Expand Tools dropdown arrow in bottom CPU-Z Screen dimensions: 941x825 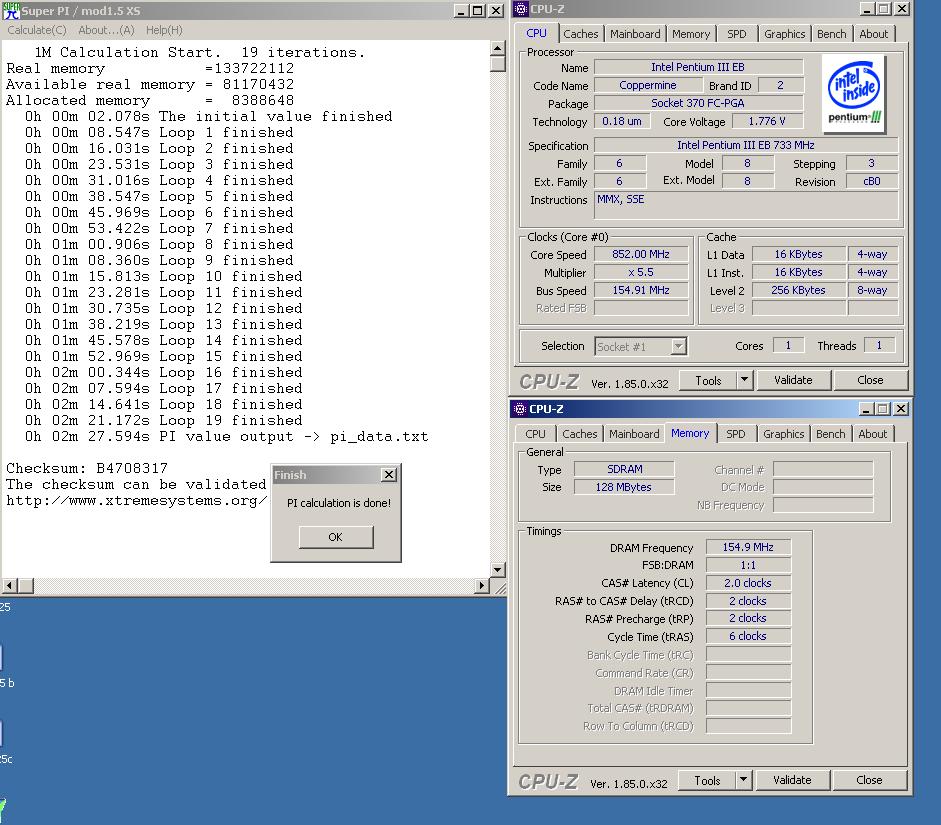(x=744, y=781)
